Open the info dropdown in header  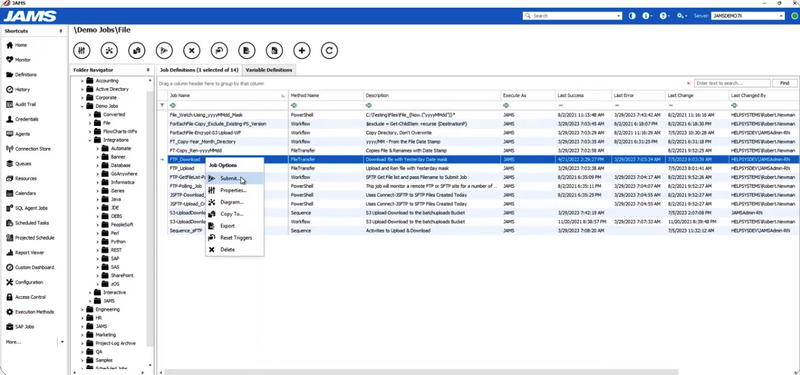[x=647, y=16]
